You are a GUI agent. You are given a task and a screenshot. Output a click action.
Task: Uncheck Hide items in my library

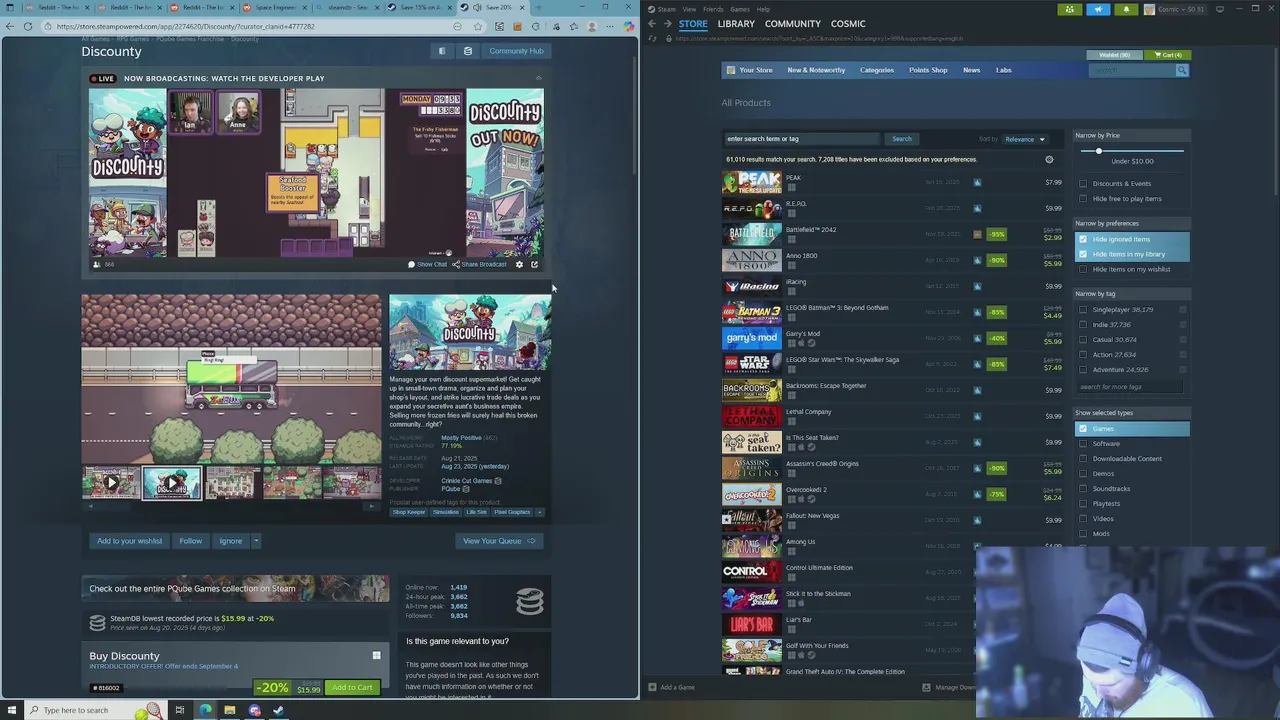coord(1083,254)
